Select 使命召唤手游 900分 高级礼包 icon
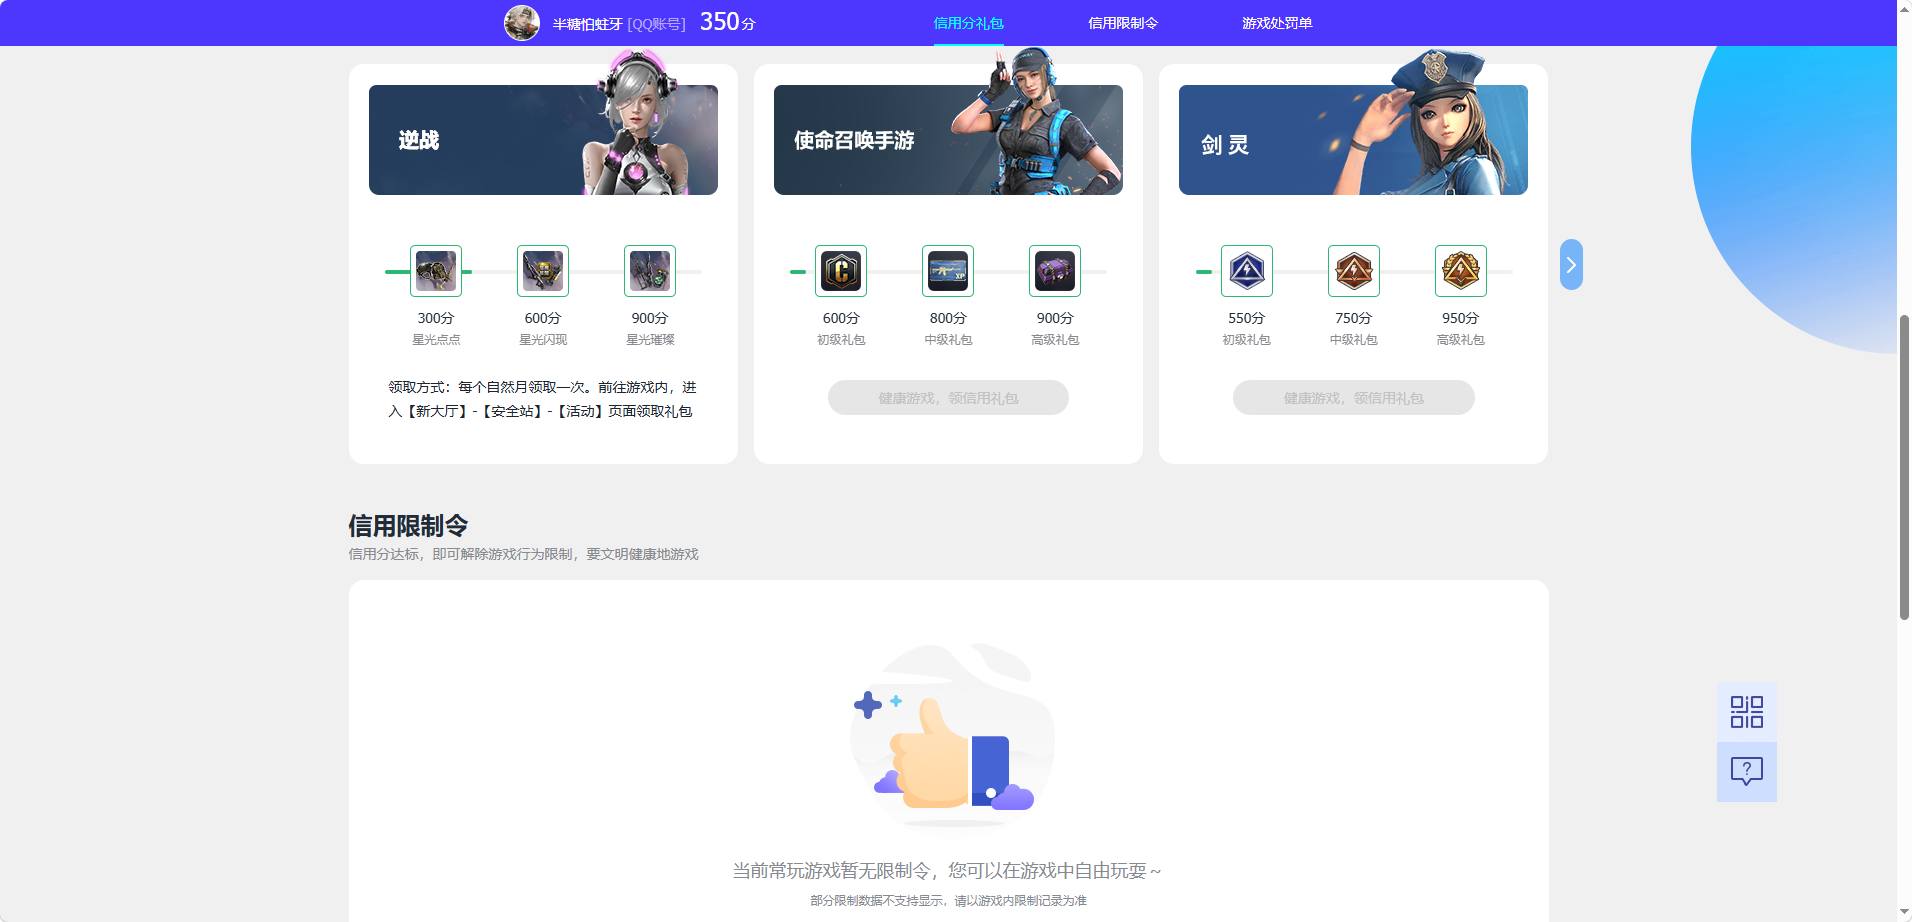 1055,271
